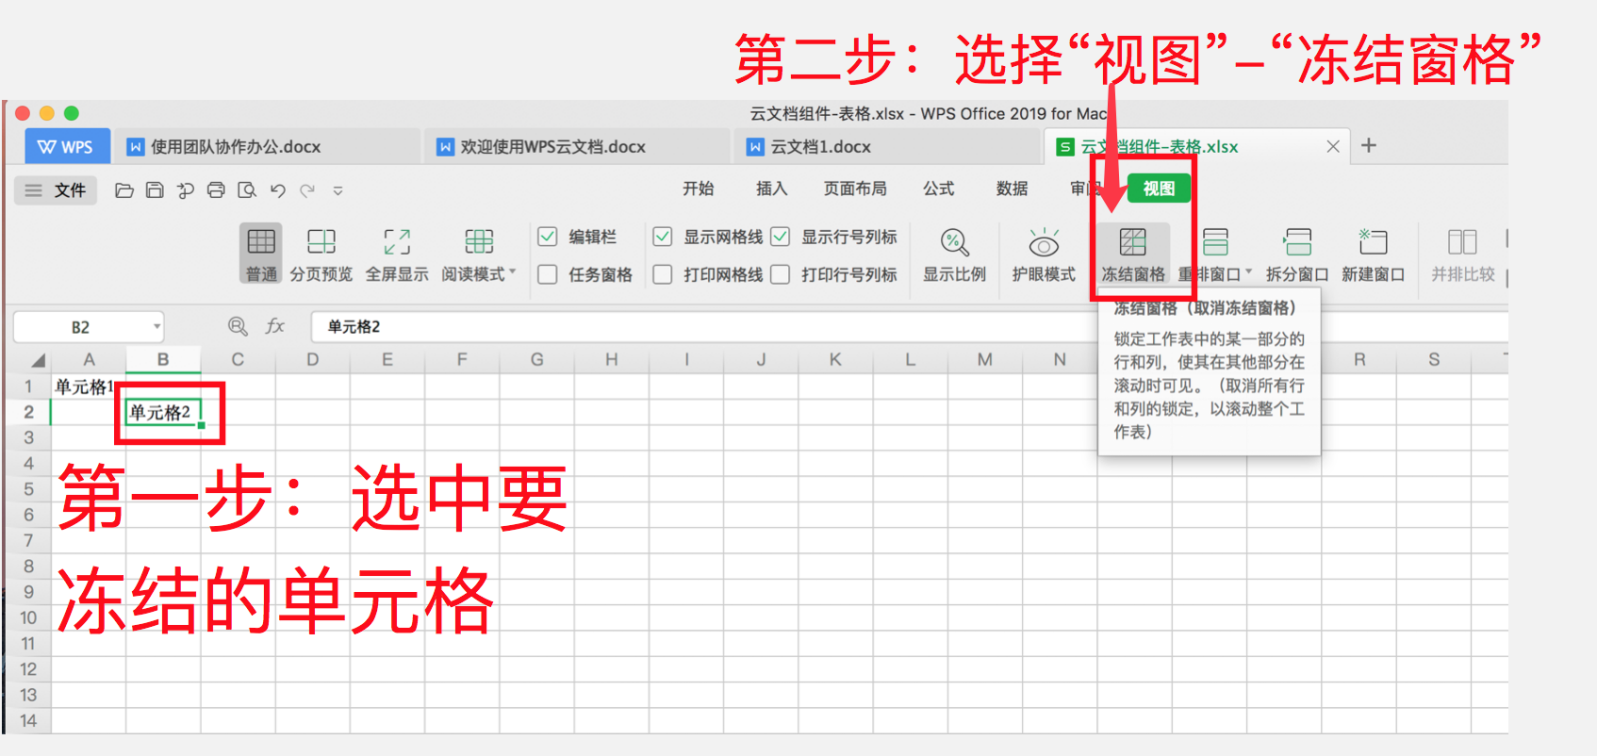
Task: Switch to the WPS home tab
Action: (65, 146)
